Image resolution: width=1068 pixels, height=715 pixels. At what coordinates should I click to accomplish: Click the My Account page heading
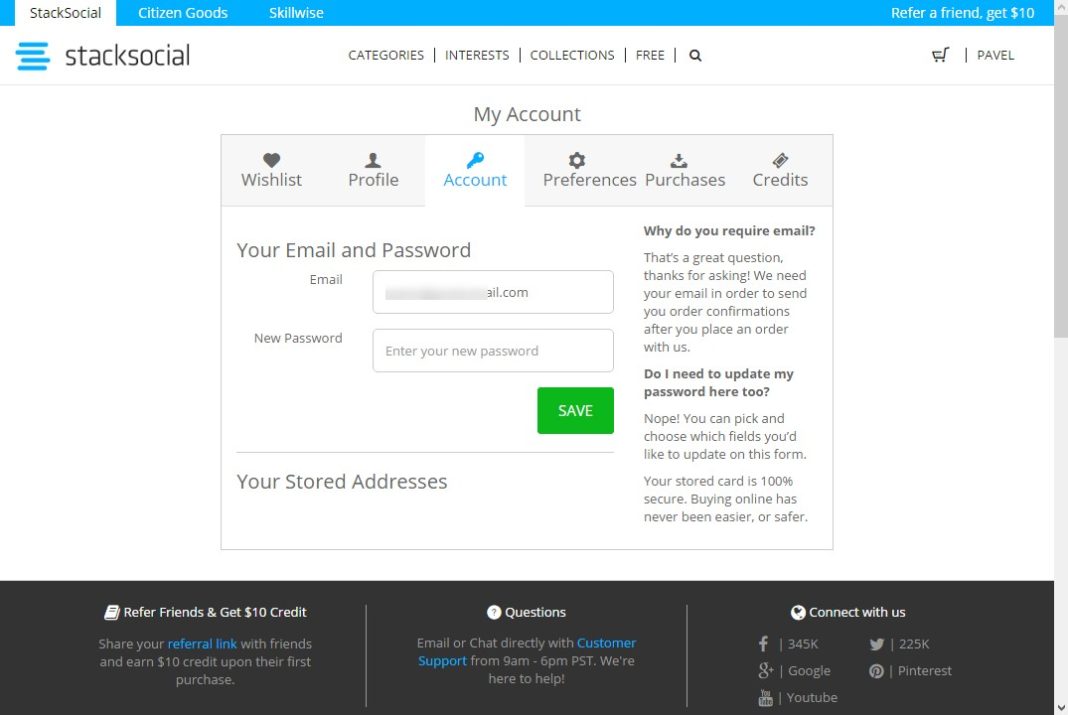(x=527, y=114)
